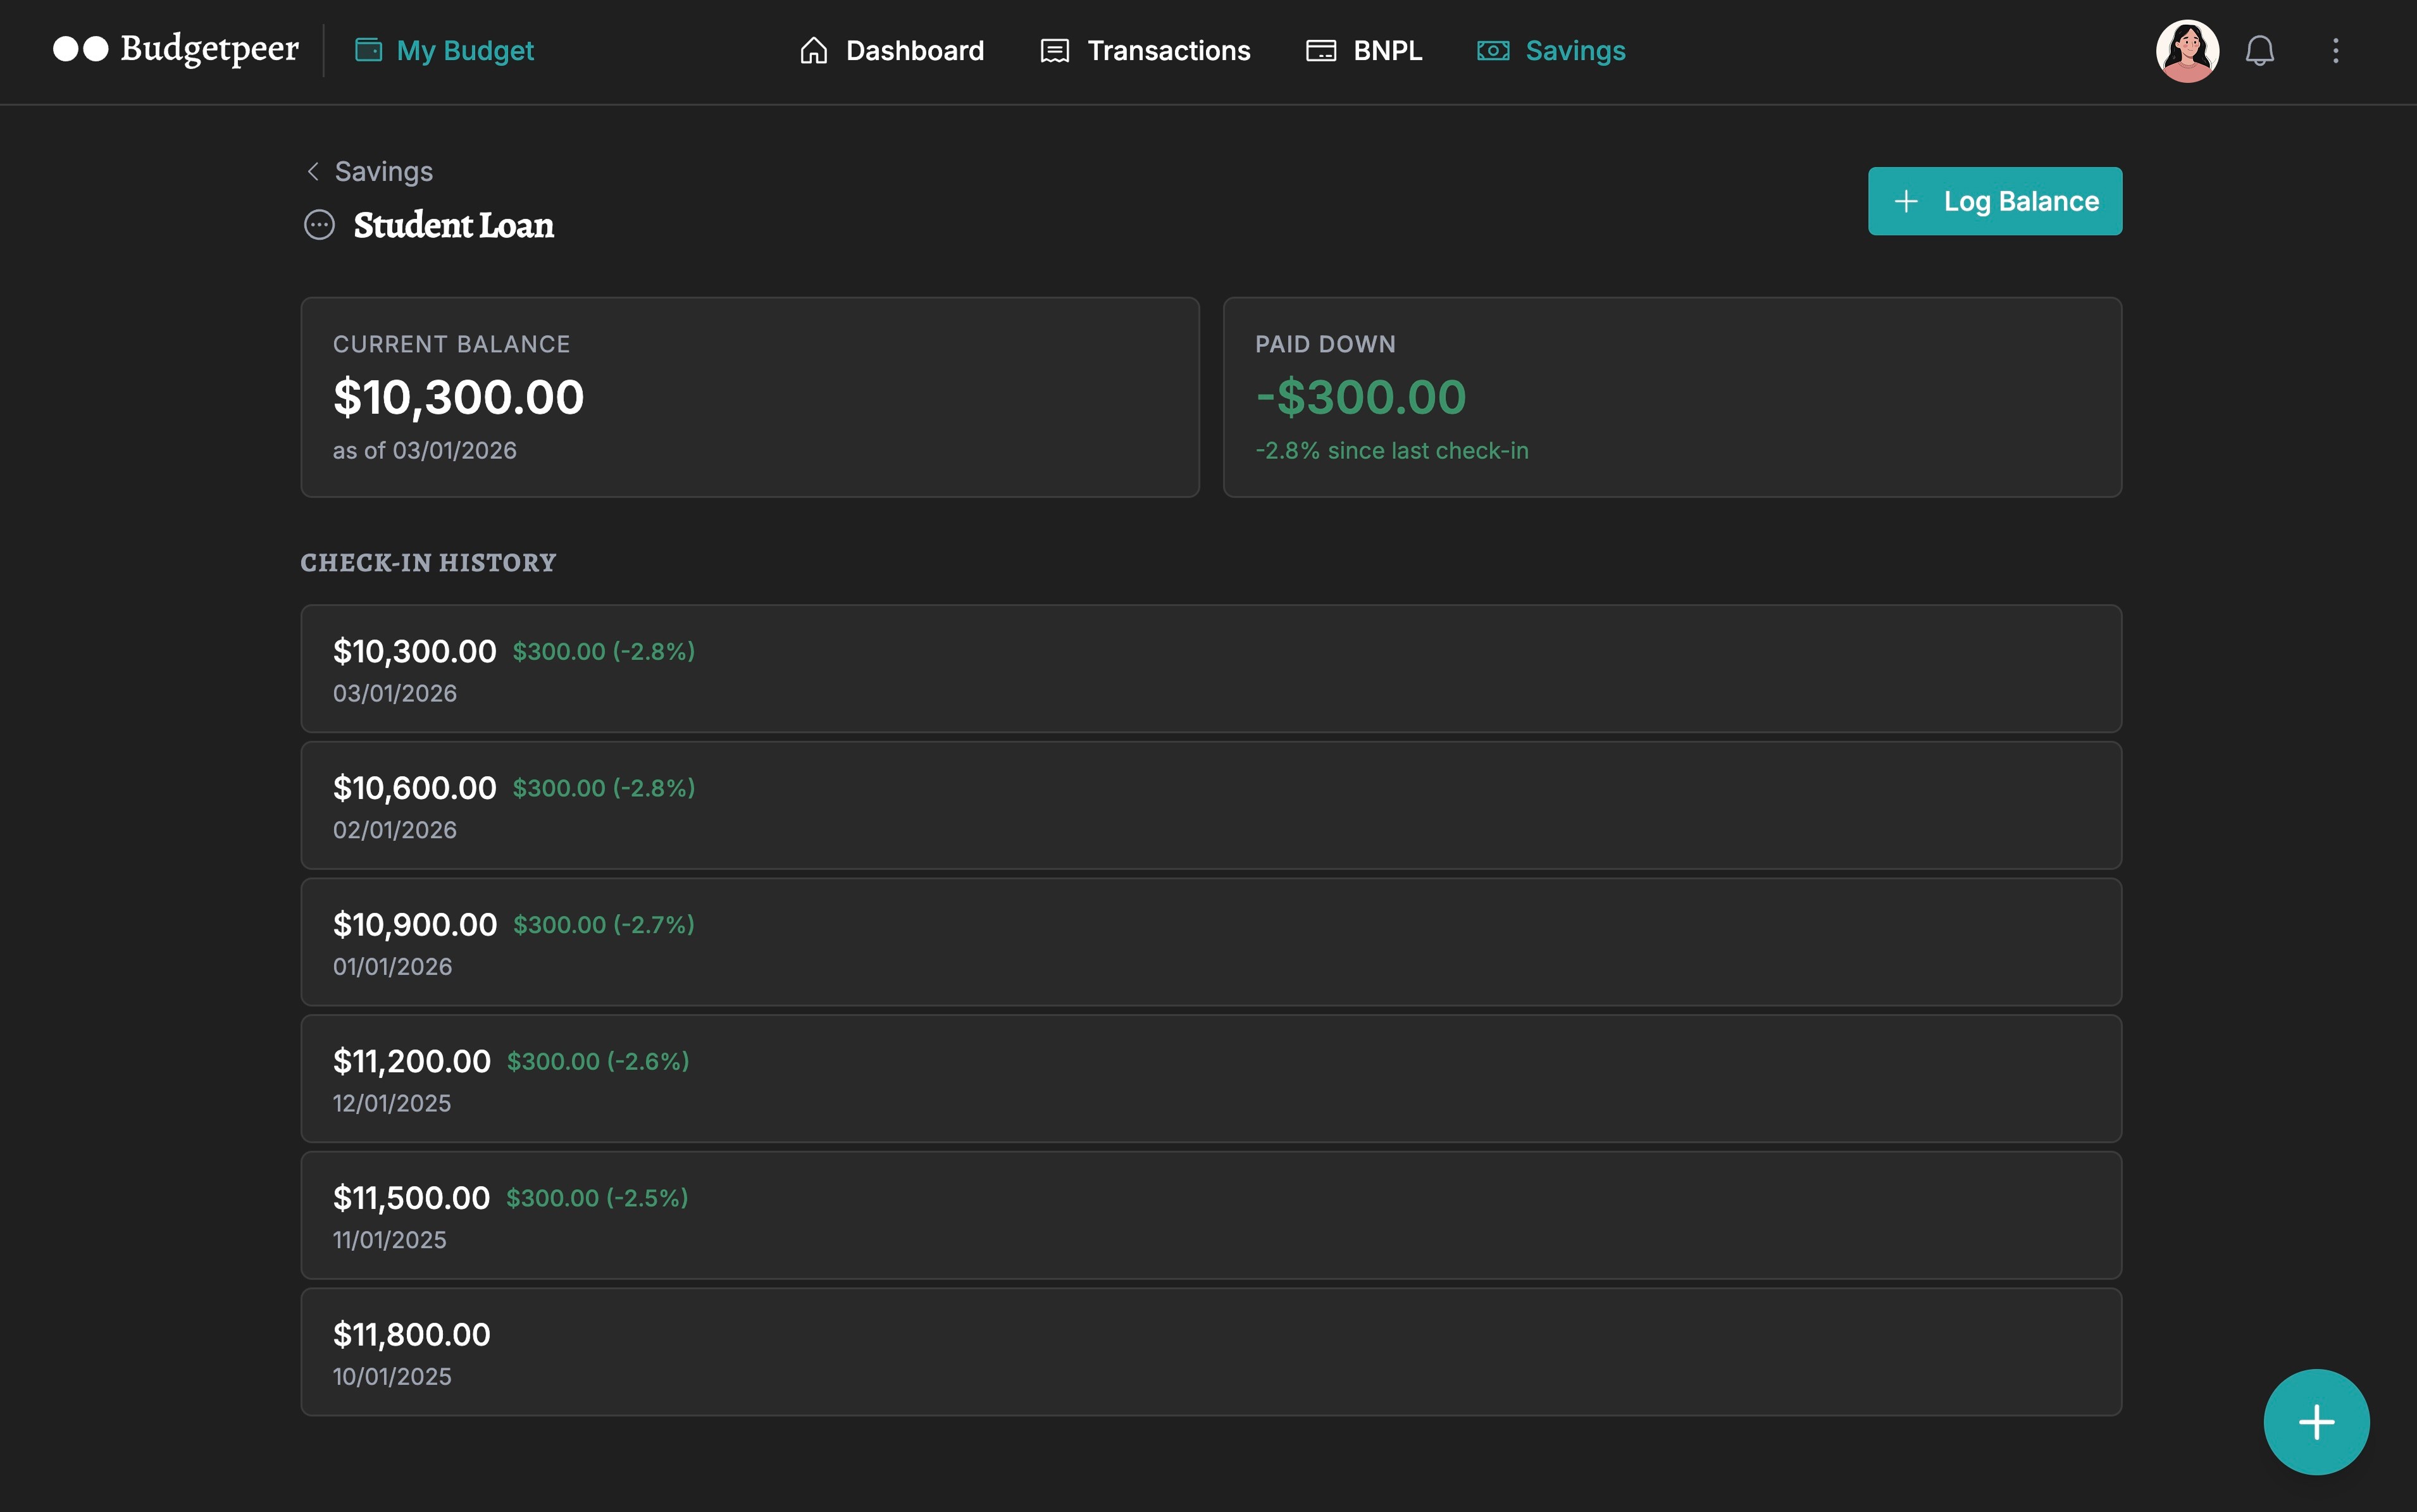
Task: Collapse back to Savings with the chevron
Action: [313, 171]
